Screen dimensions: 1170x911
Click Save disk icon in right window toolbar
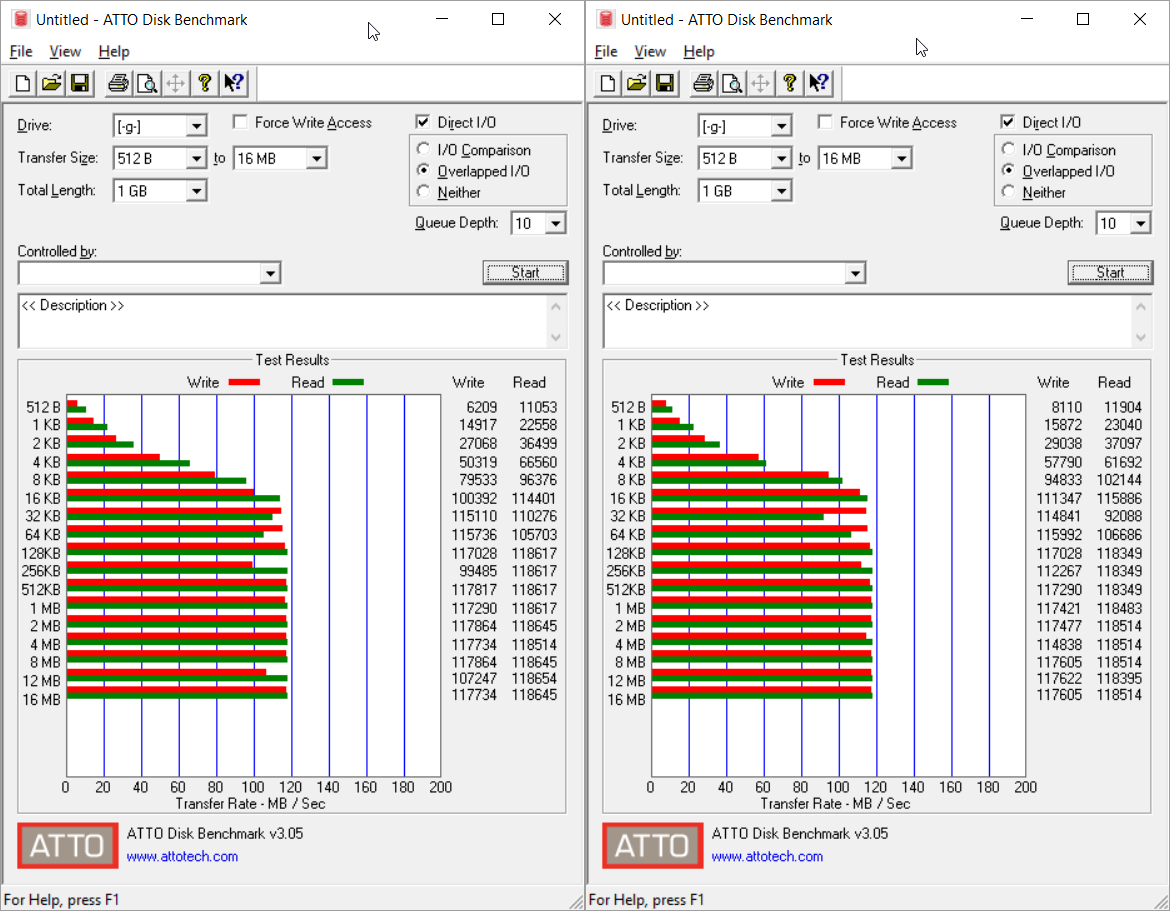pyautogui.click(x=665, y=83)
